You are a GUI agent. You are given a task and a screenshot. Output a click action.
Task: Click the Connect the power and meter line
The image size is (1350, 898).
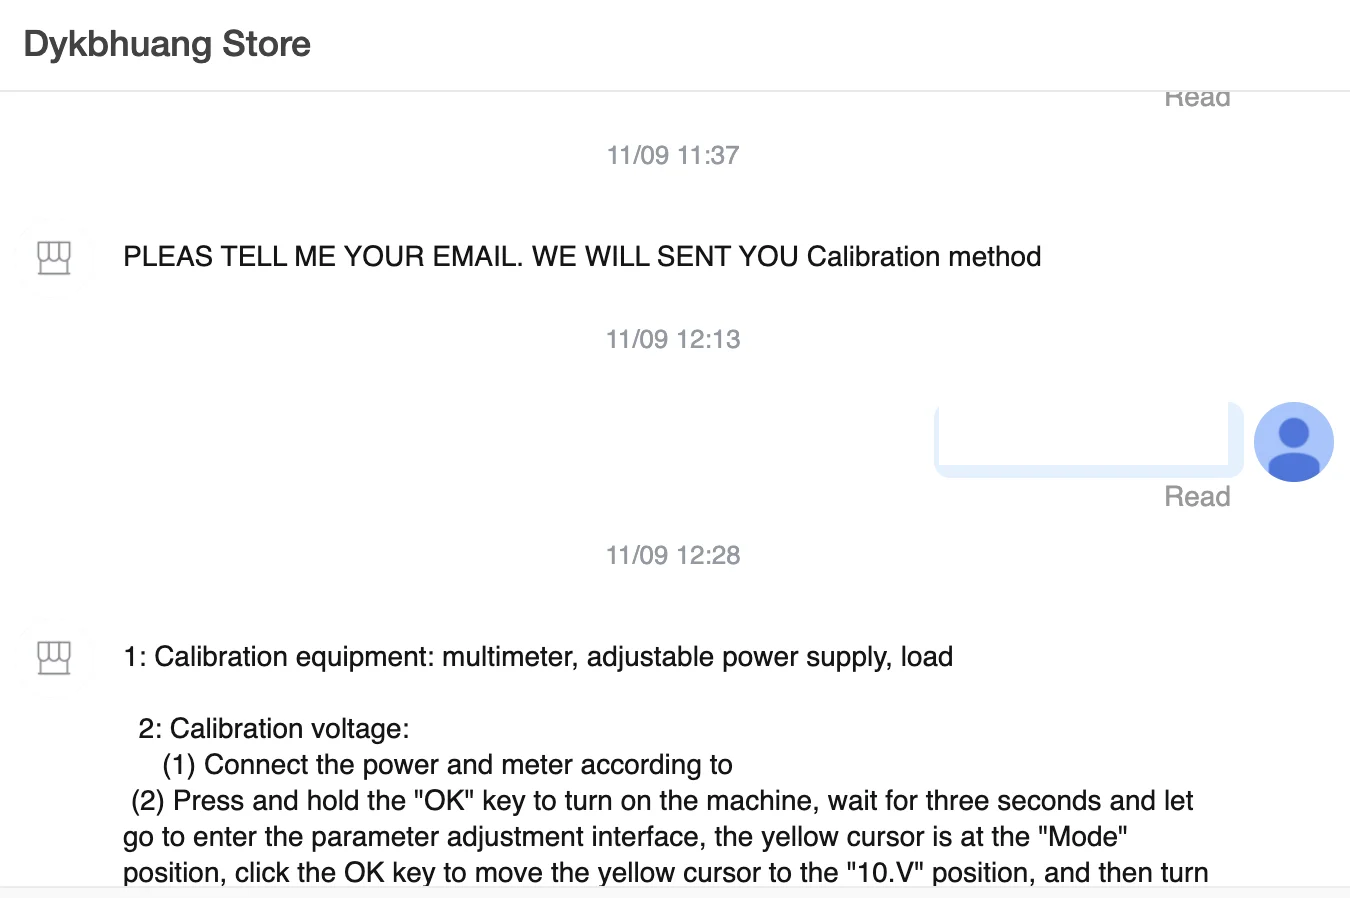[447, 765]
